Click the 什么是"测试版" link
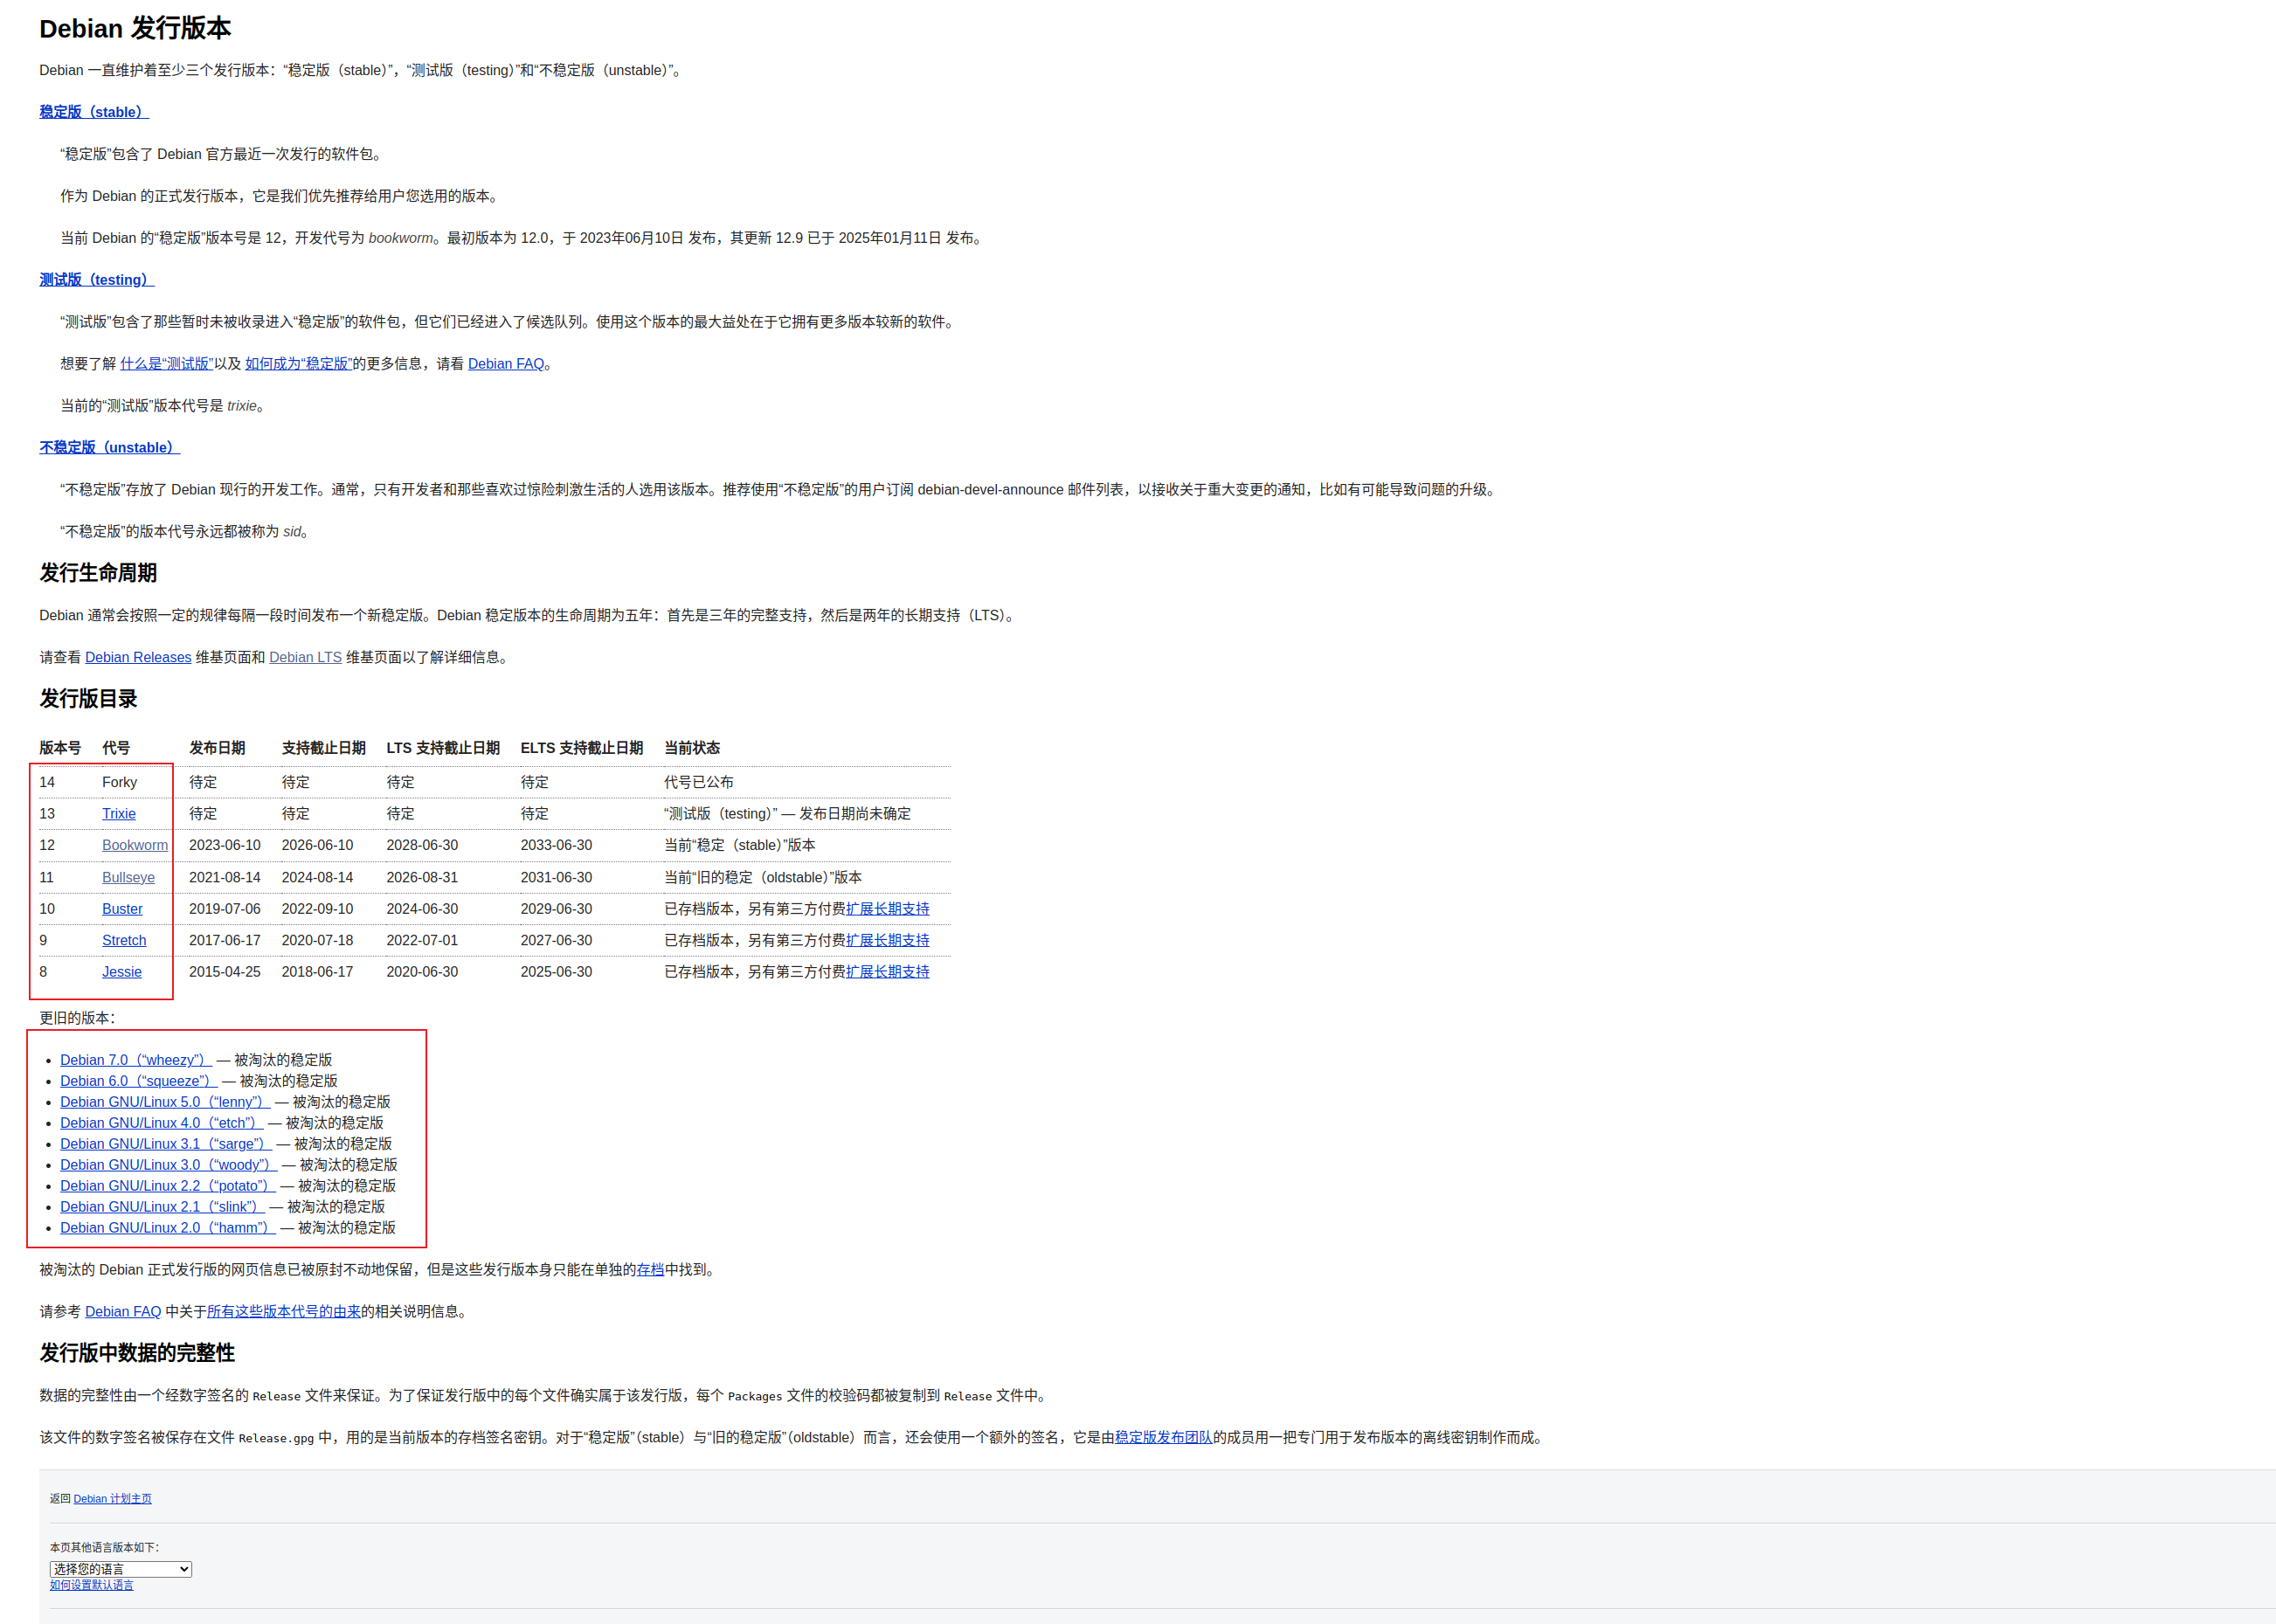Screen dimensions: 2276x1624 167,364
